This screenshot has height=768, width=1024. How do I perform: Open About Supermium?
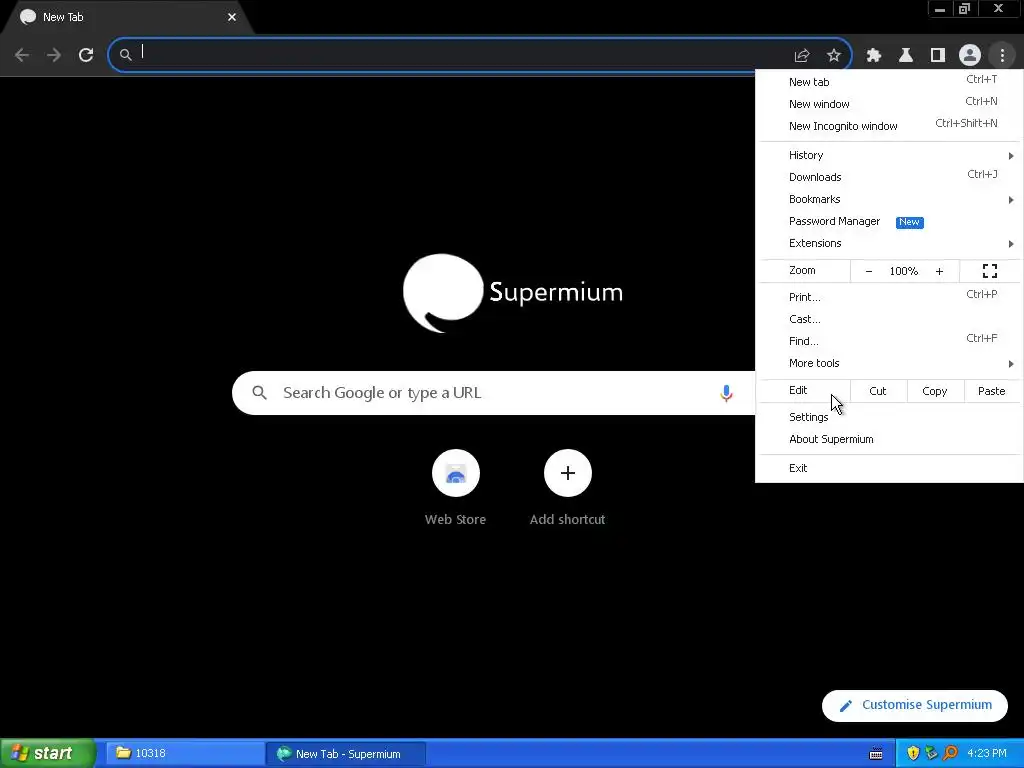(x=889, y=440)
